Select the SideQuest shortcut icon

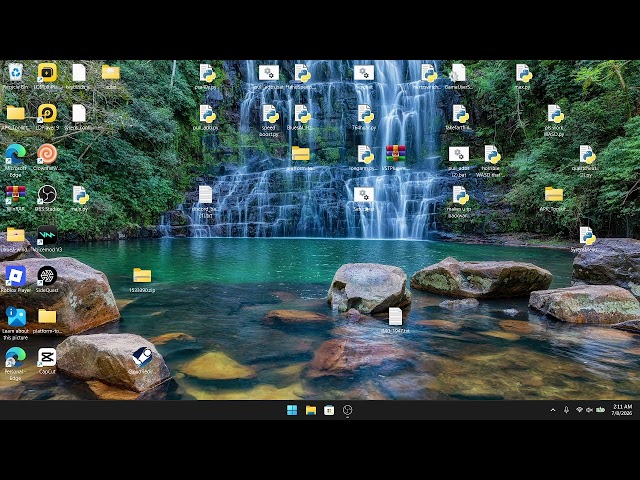pyautogui.click(x=47, y=280)
